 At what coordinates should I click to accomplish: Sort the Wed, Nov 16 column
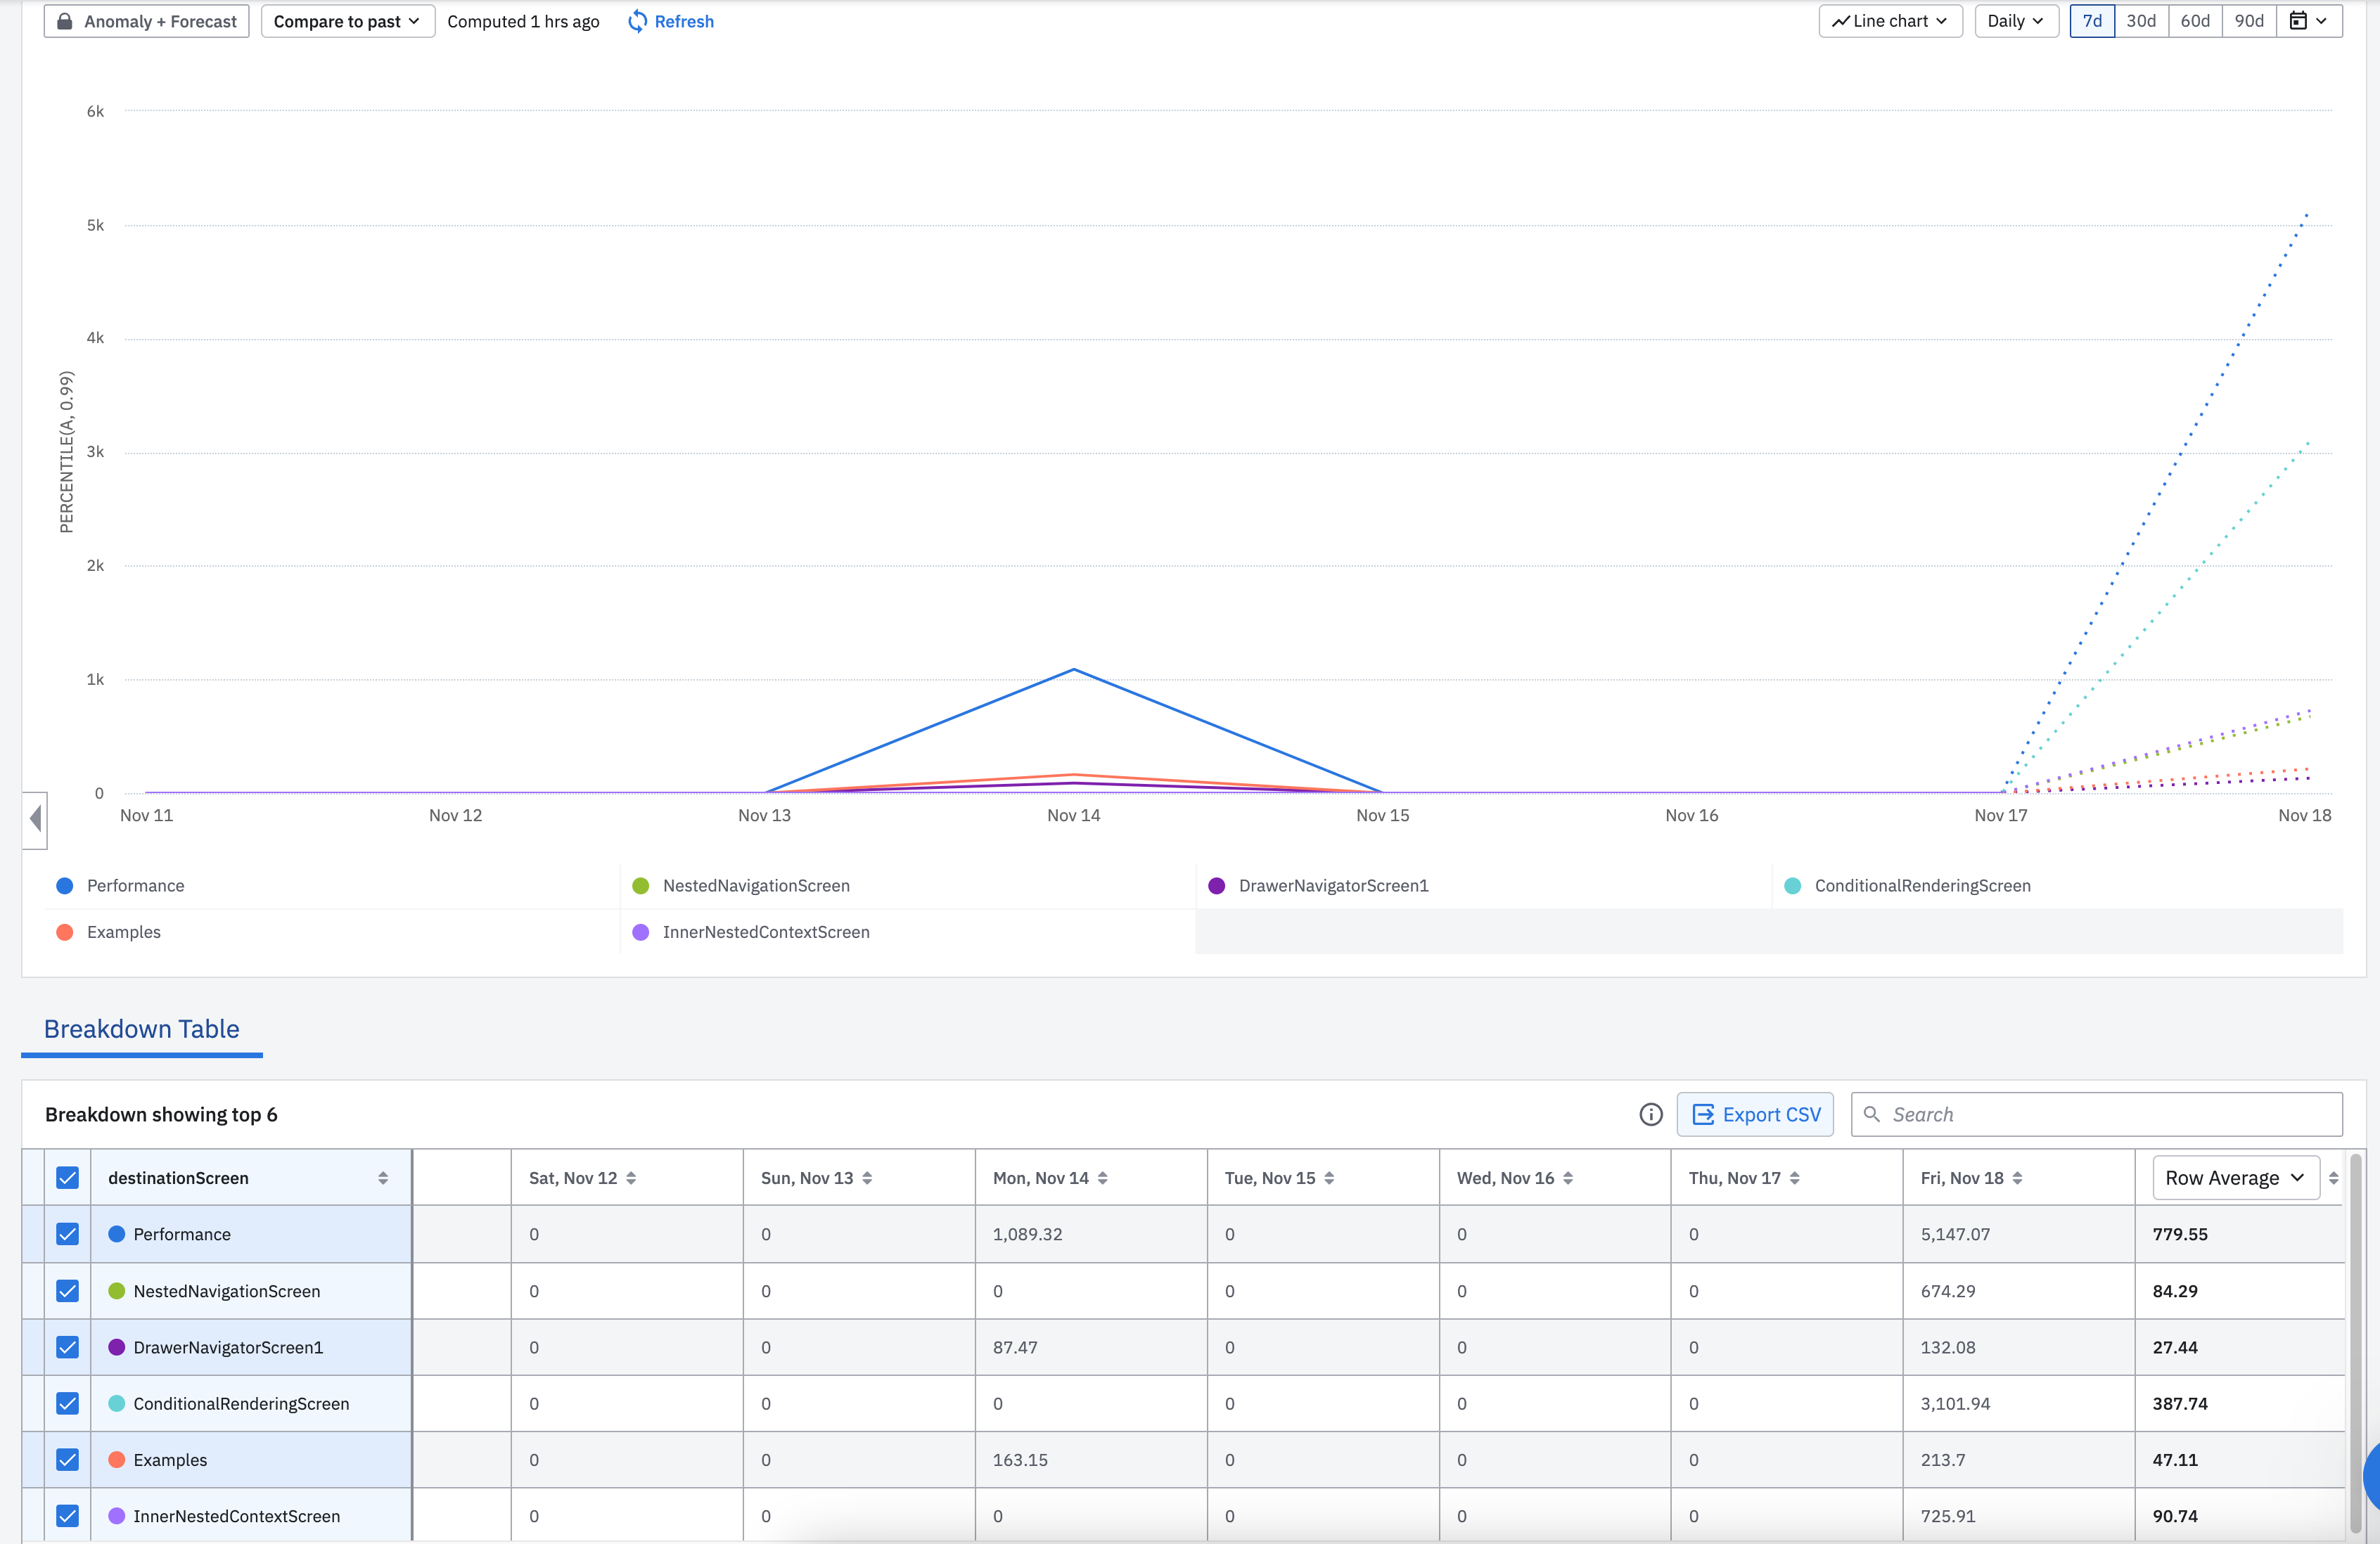click(1568, 1178)
